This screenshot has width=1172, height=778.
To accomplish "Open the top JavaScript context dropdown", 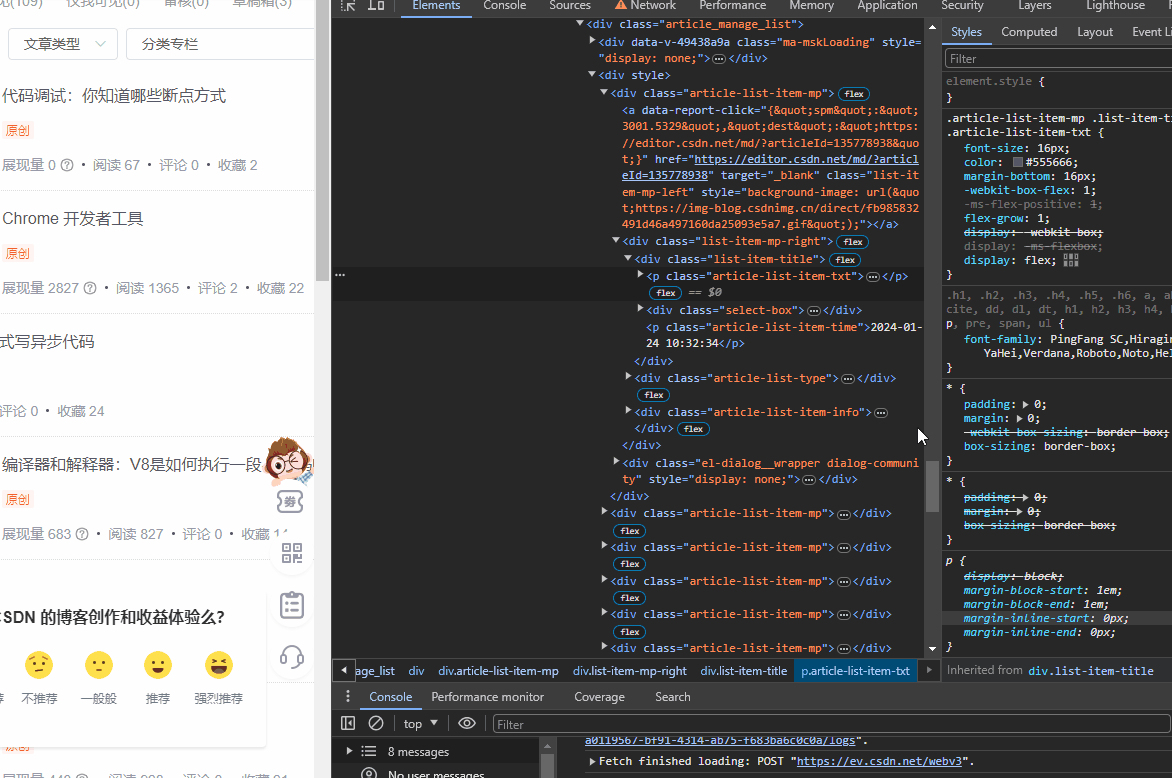I will [420, 723].
